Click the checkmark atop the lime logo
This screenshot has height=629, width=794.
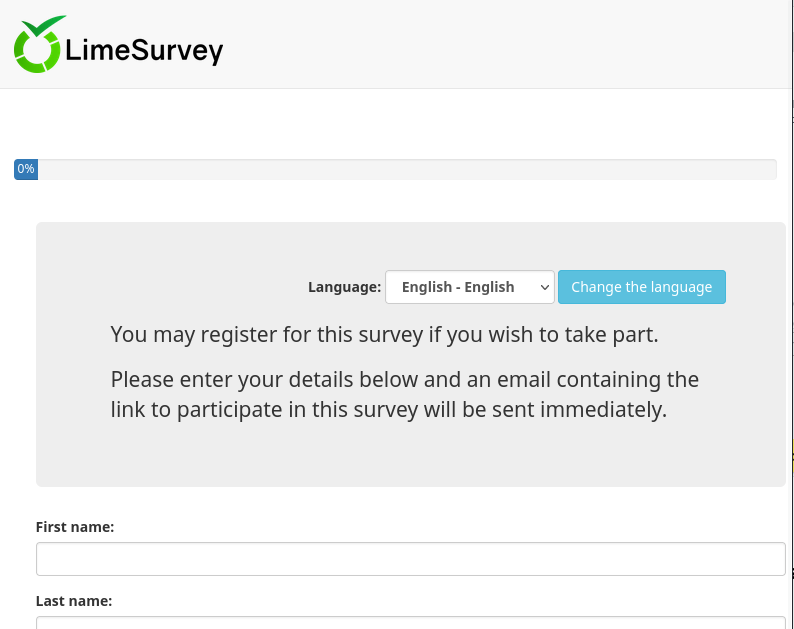46,27
